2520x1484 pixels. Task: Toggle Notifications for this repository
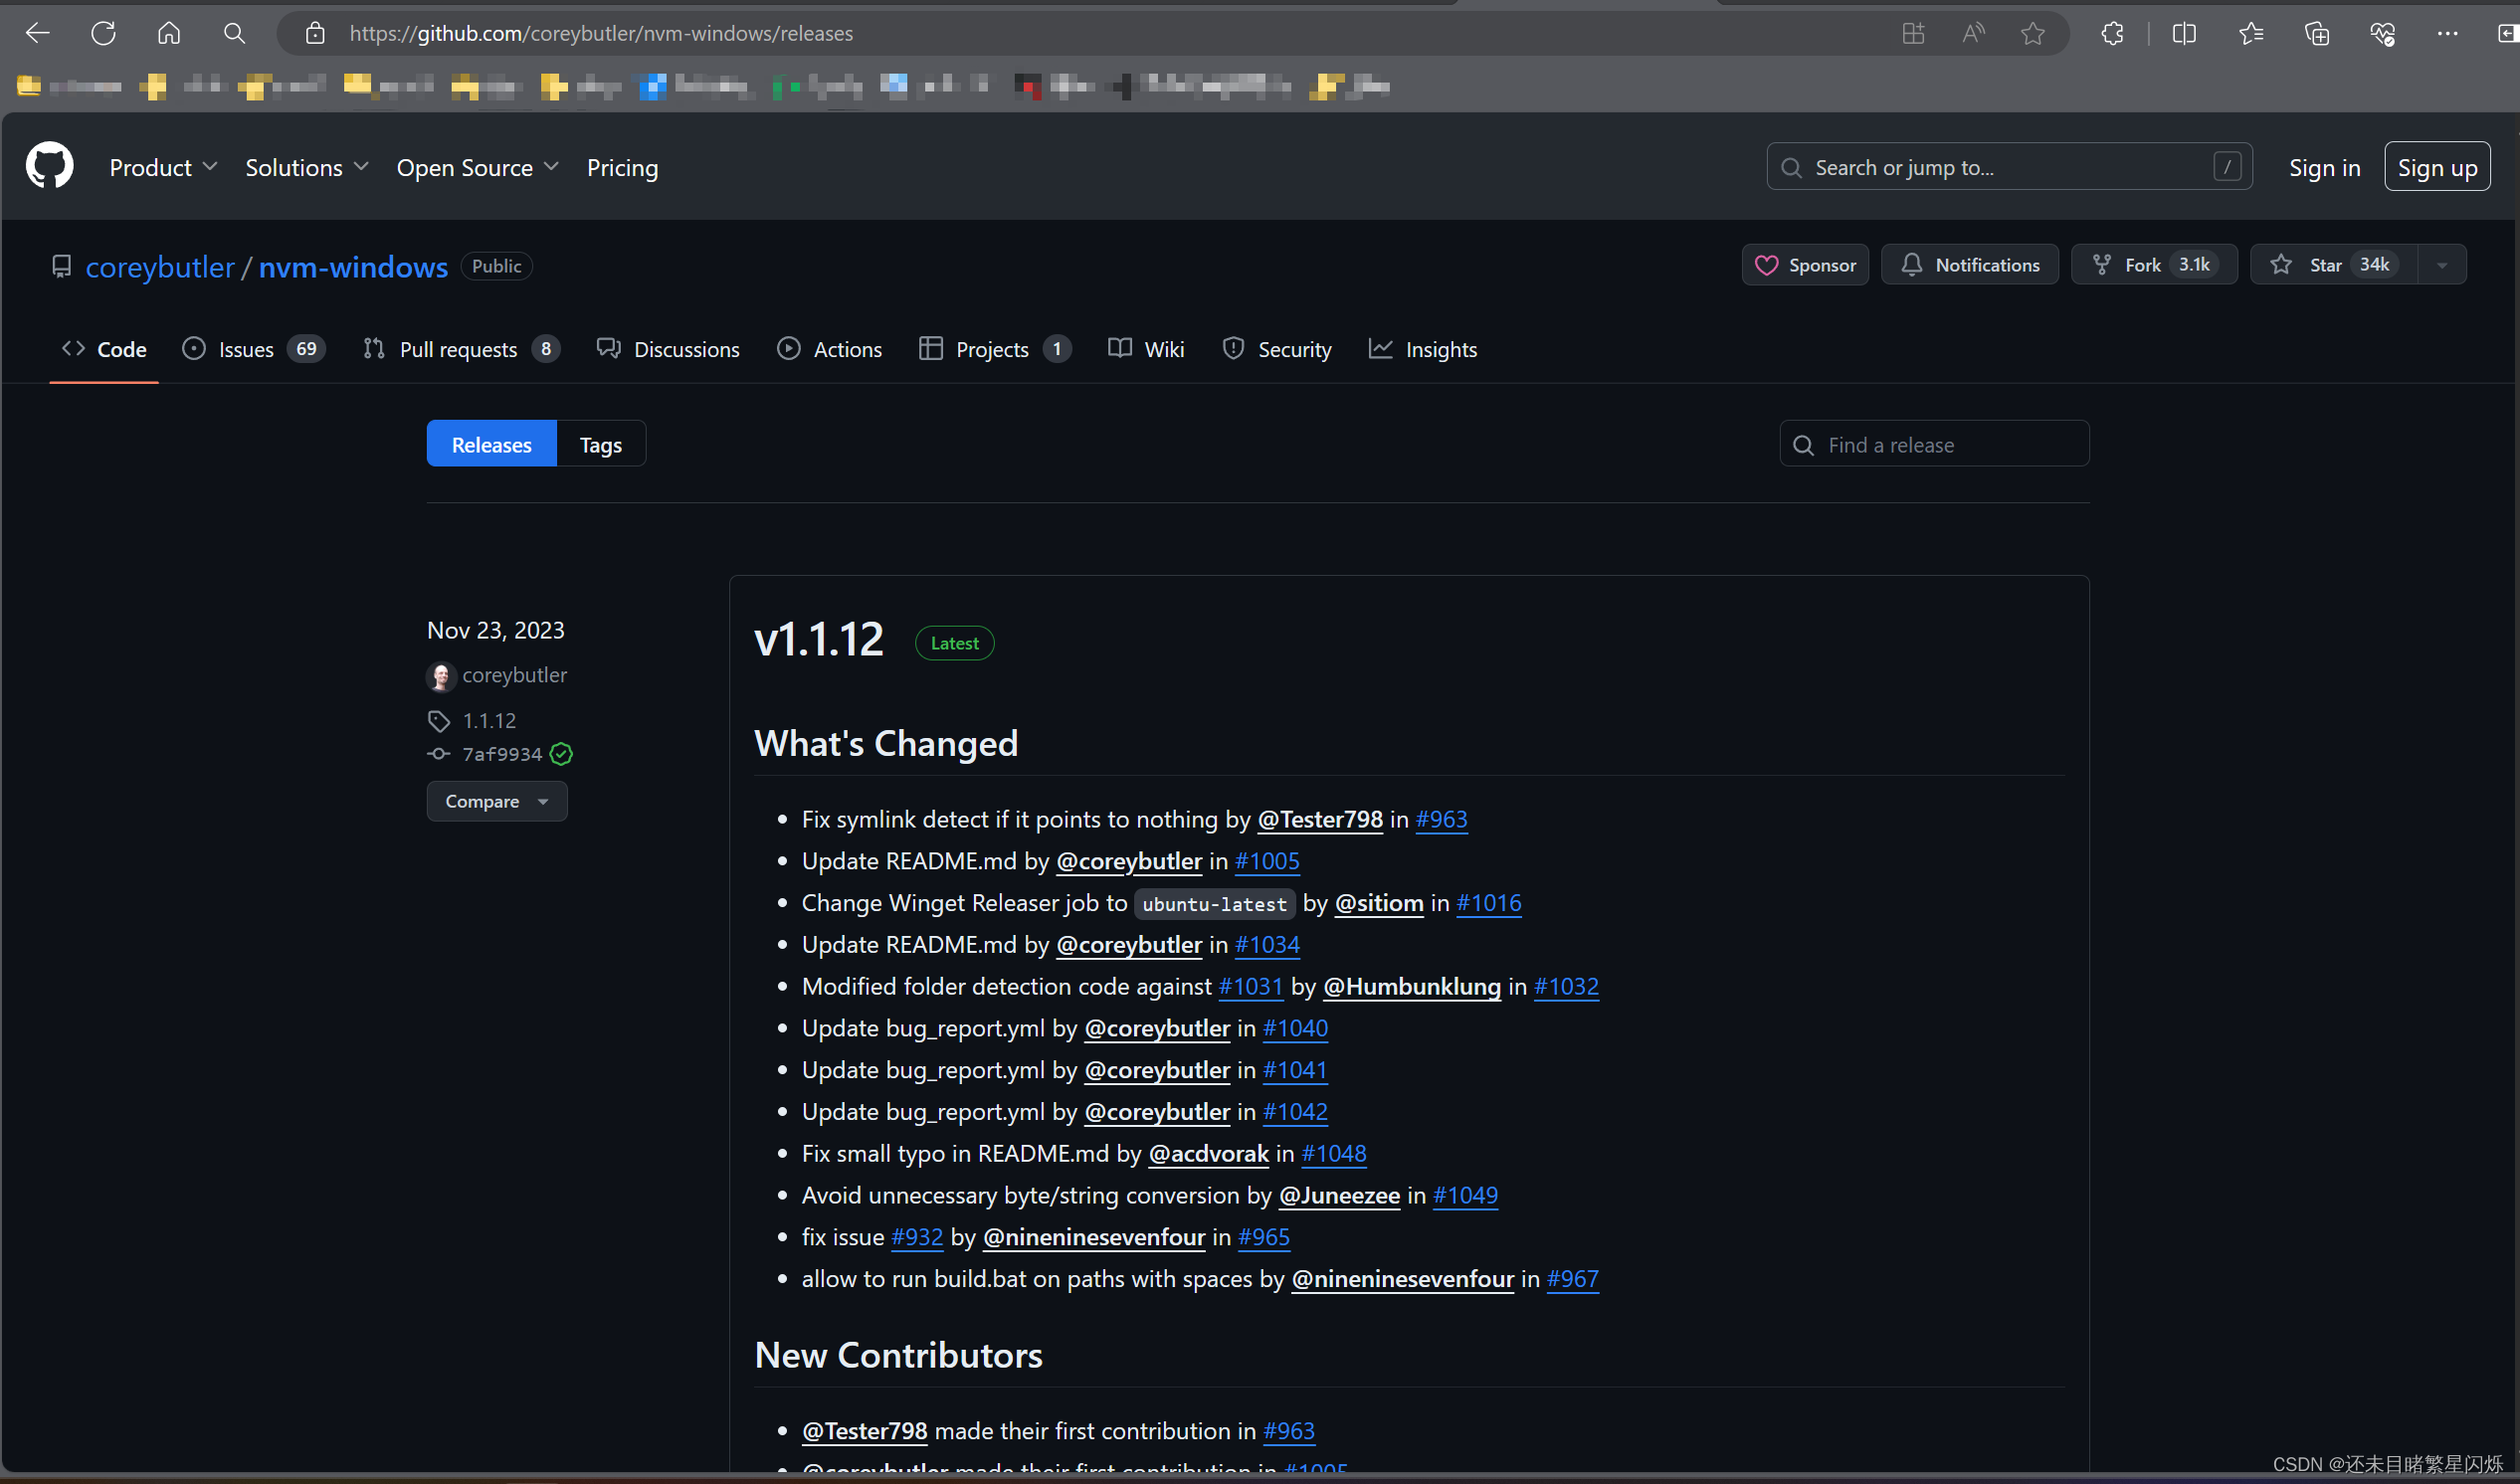pyautogui.click(x=1969, y=265)
